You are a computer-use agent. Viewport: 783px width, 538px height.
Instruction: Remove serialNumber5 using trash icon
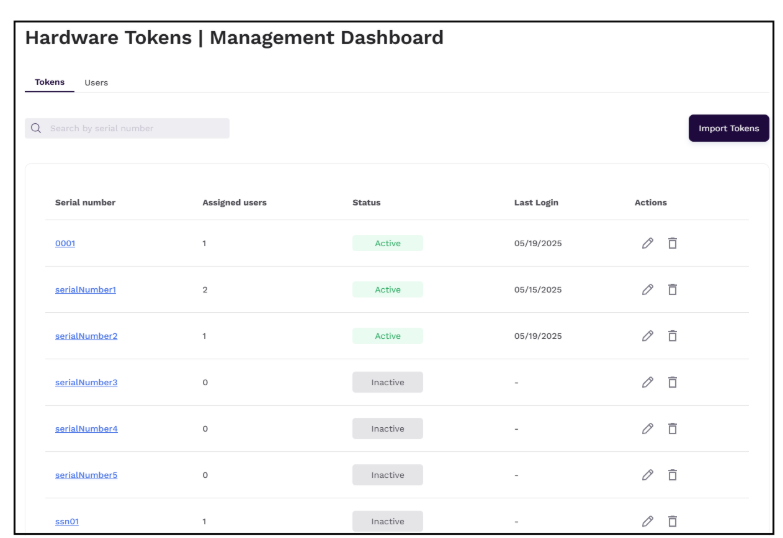click(672, 475)
